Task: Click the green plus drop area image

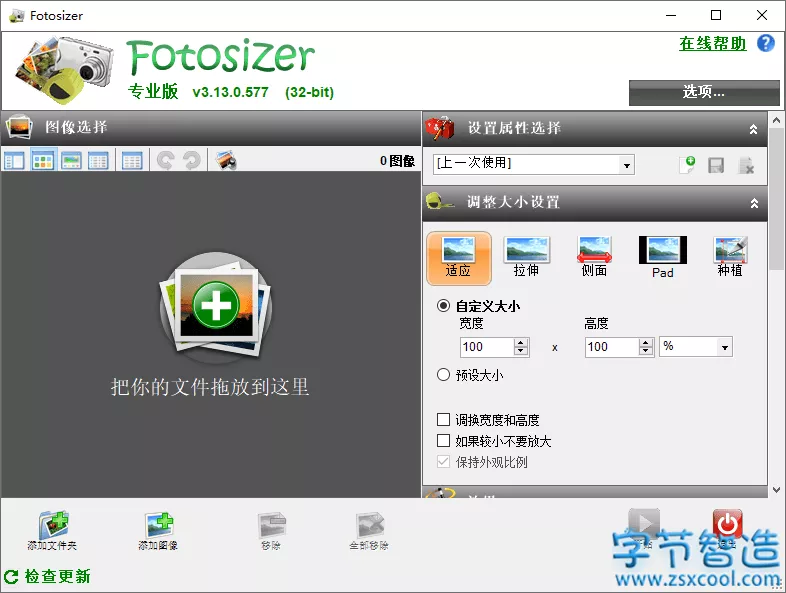Action: [x=216, y=307]
